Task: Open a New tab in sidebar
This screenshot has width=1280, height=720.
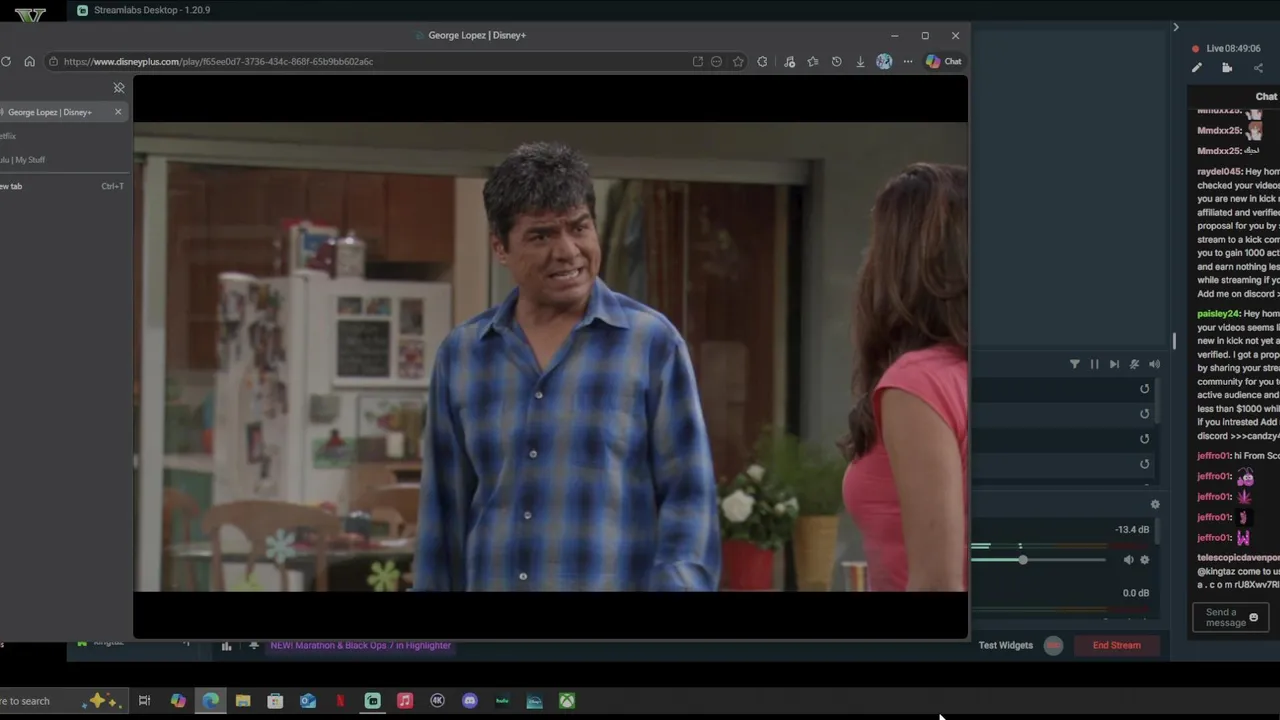Action: [x=63, y=186]
